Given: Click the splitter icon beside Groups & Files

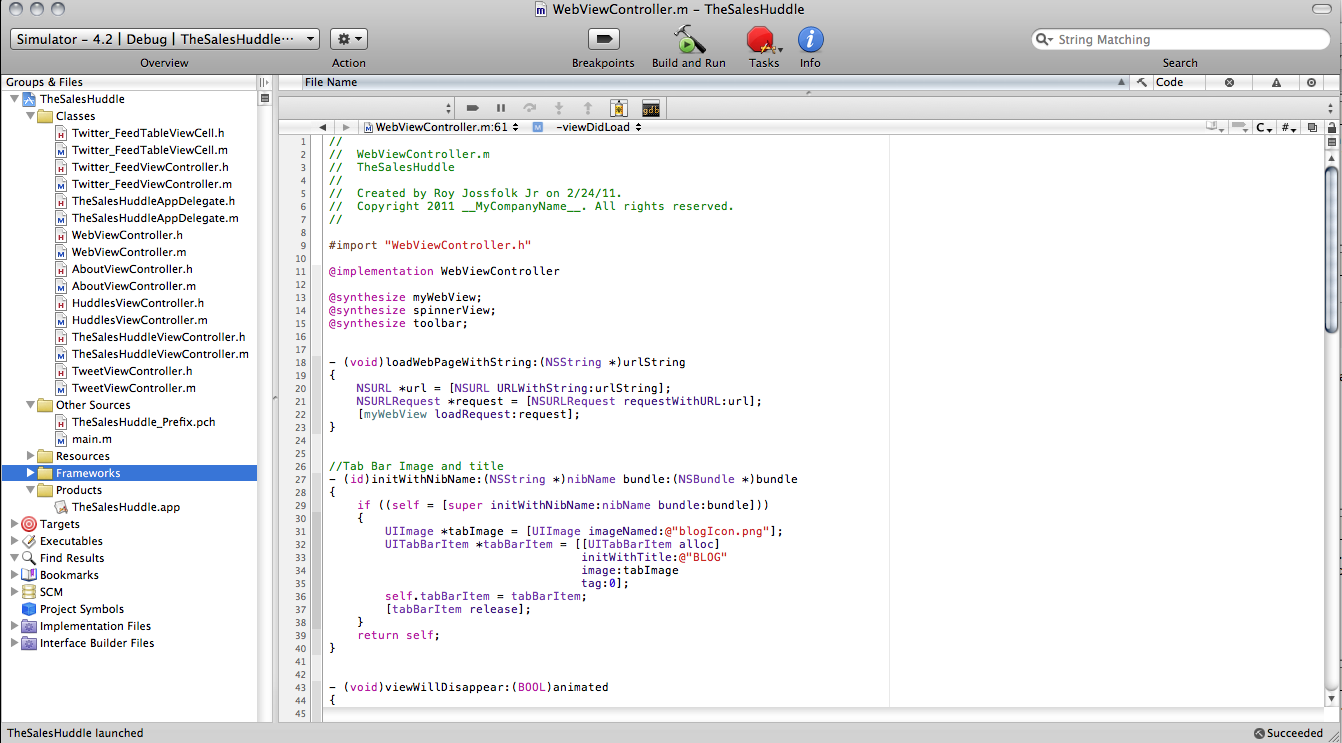Looking at the screenshot, I should point(264,82).
